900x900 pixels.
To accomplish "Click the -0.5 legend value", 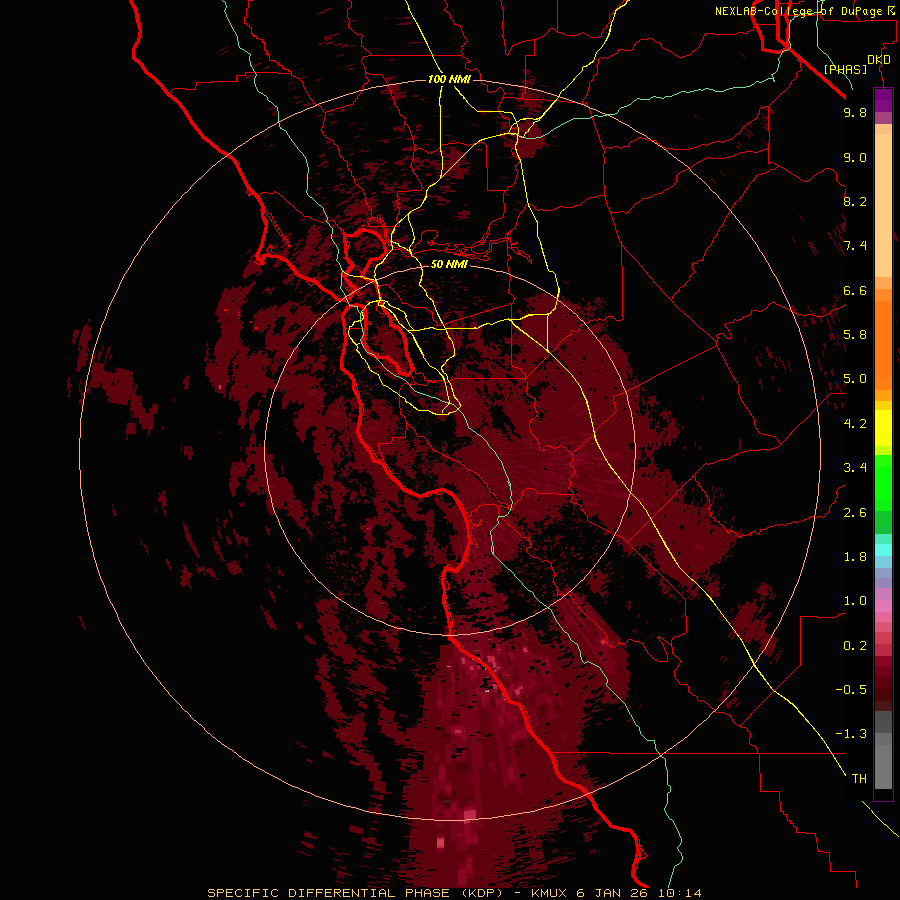I will pyautogui.click(x=851, y=690).
